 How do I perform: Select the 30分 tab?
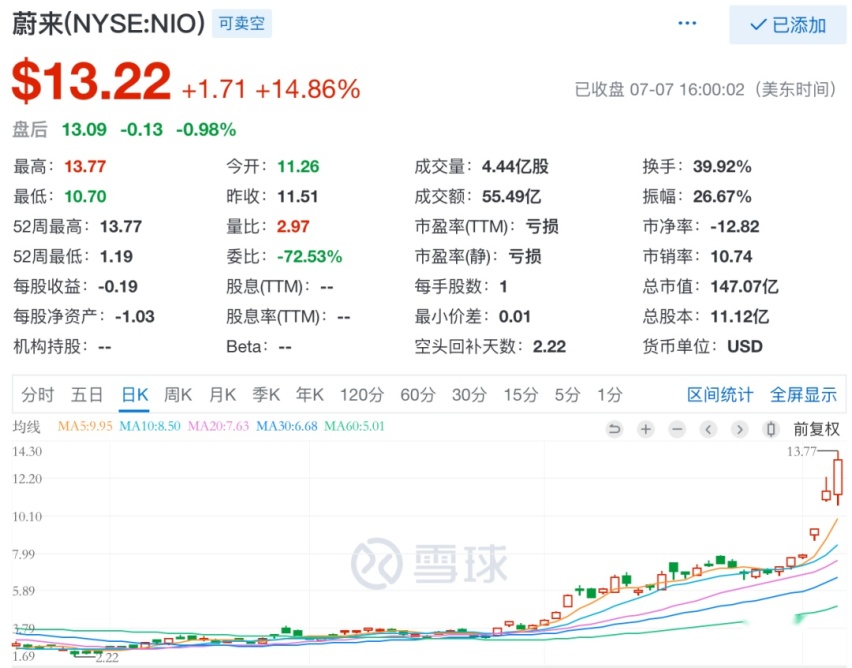pos(469,395)
